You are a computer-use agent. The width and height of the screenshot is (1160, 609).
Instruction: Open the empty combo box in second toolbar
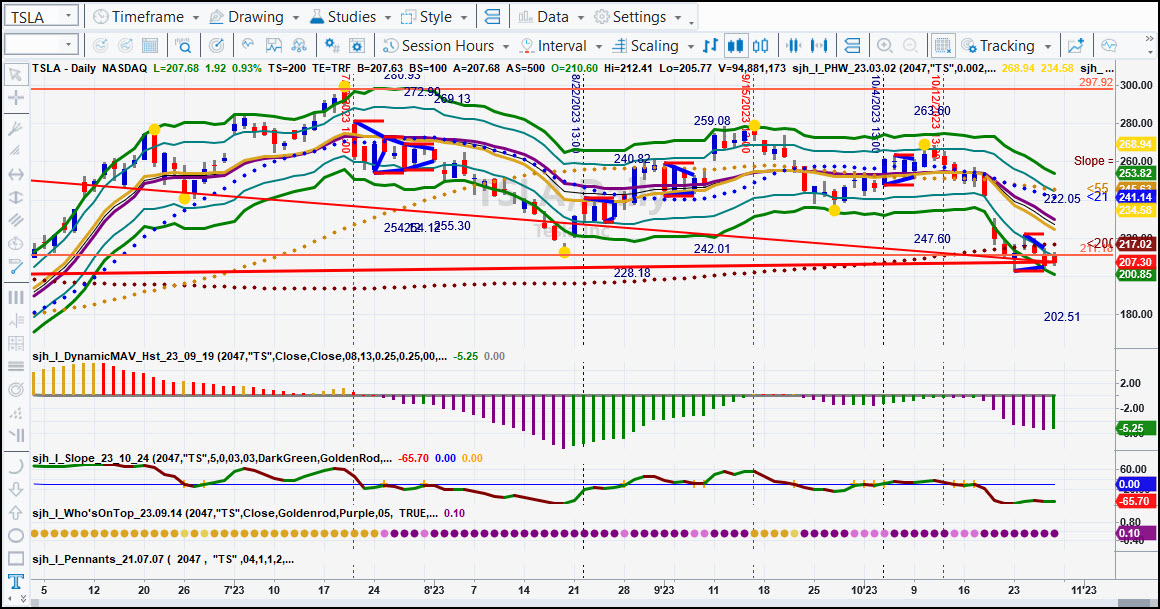41,44
